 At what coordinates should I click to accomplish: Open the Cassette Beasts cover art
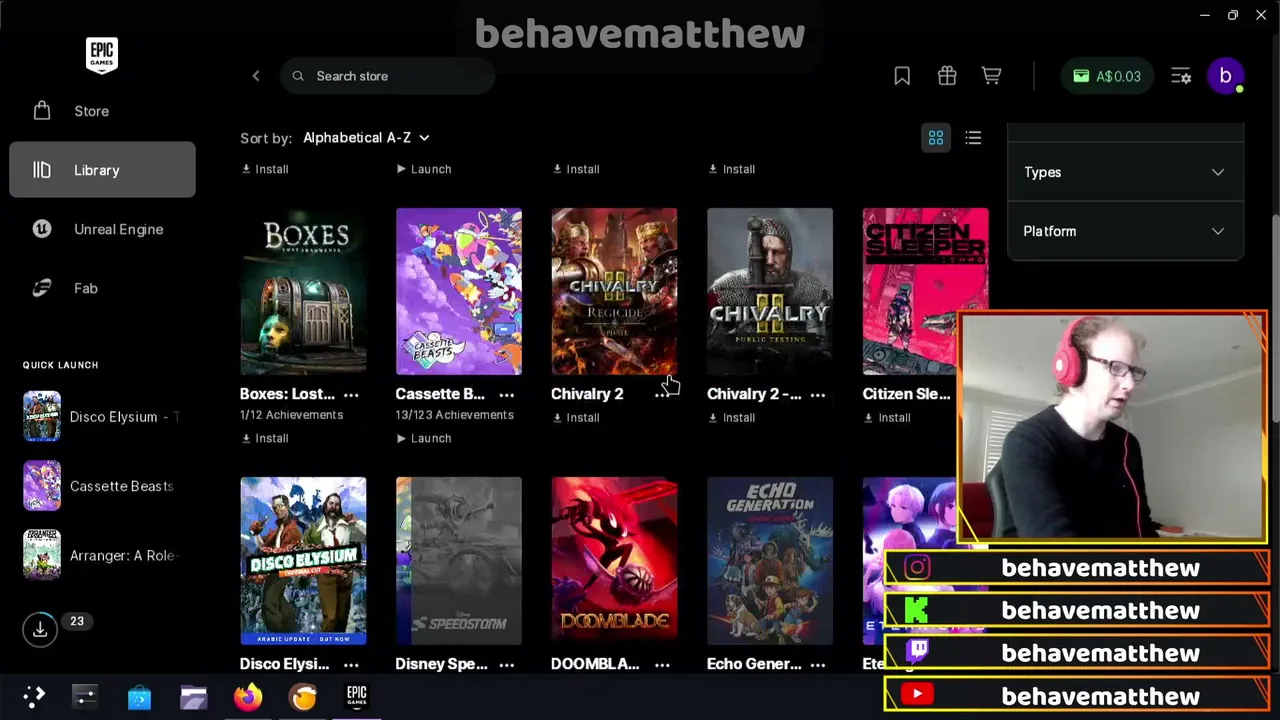point(459,291)
